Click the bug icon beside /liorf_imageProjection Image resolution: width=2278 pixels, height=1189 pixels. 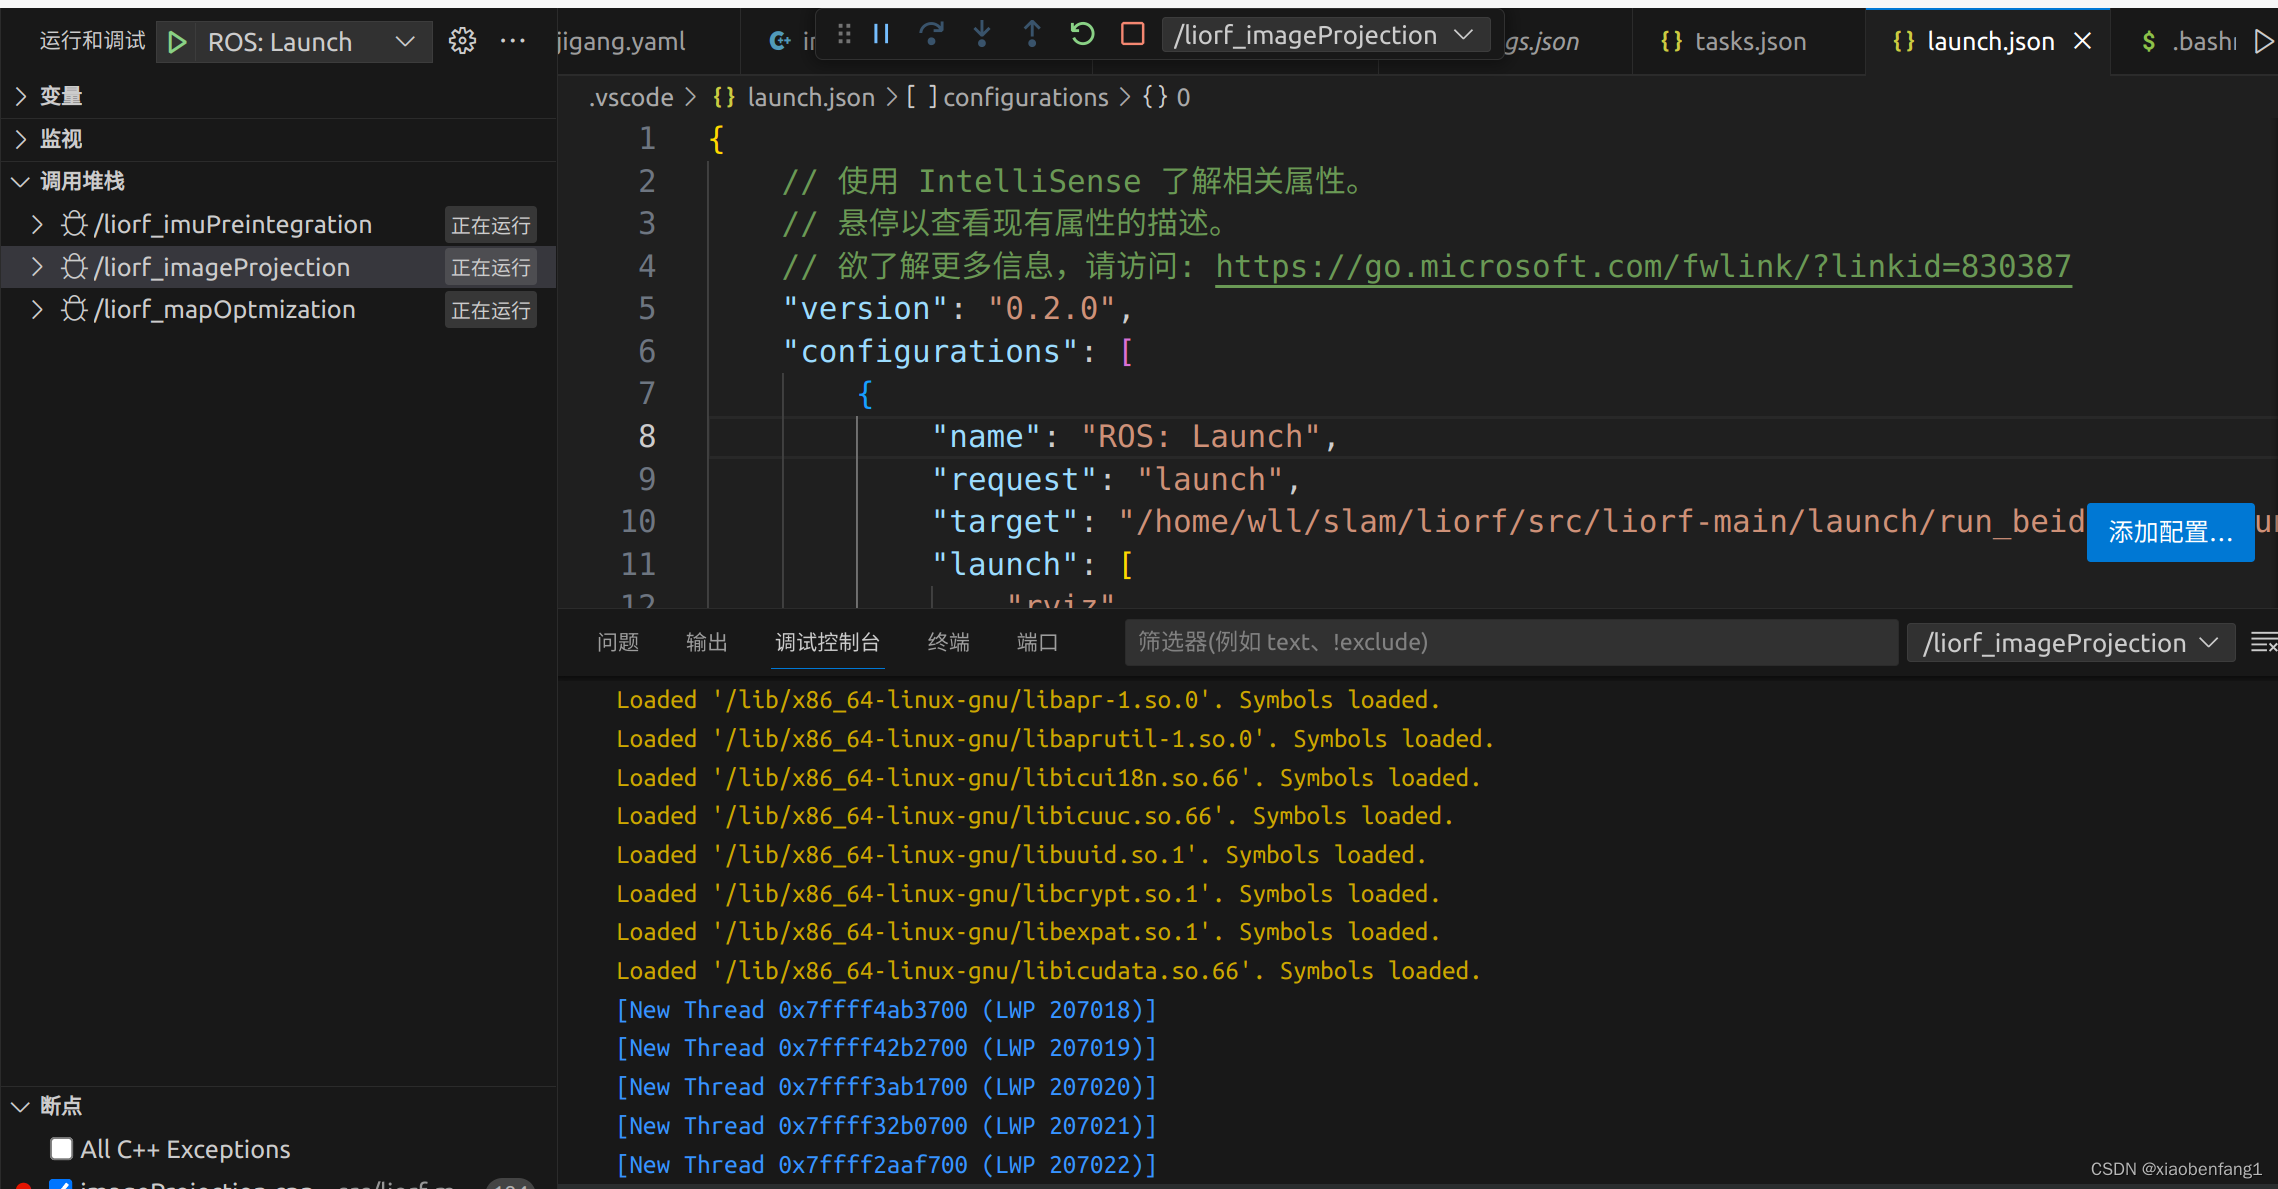(74, 267)
